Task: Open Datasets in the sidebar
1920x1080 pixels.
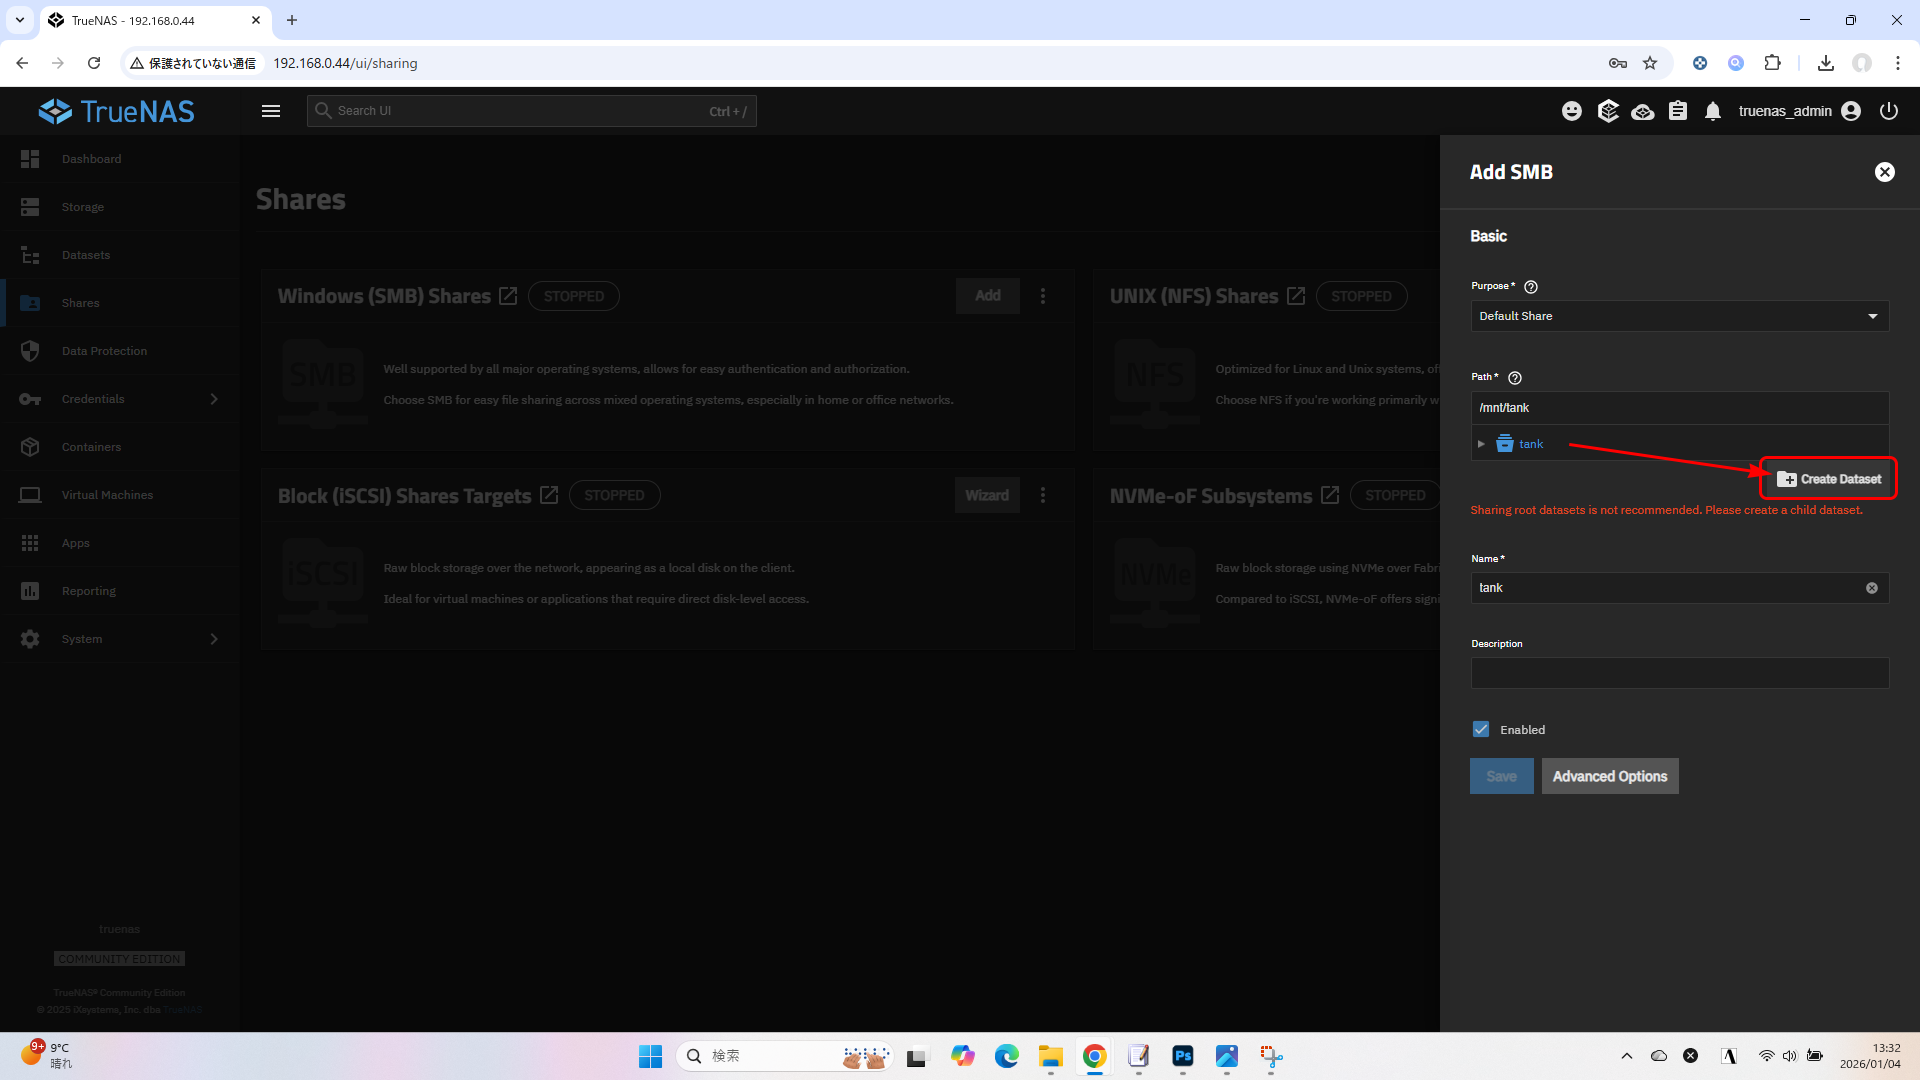Action: (x=85, y=255)
